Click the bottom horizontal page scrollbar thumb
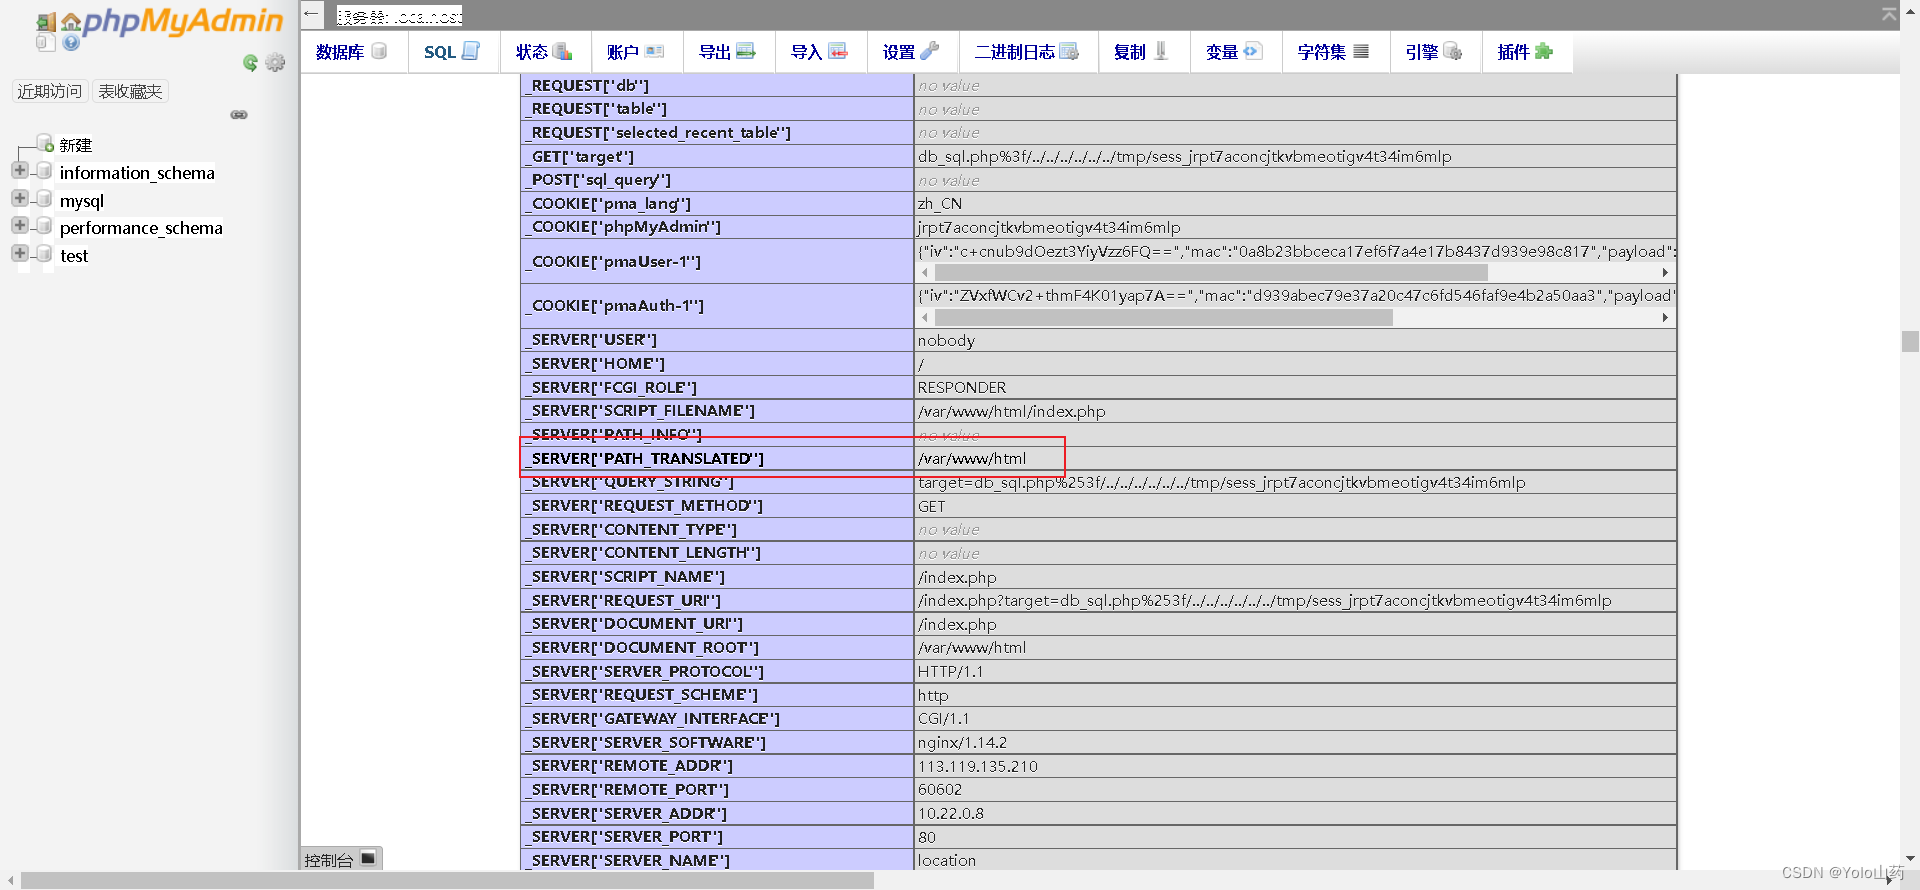 447,881
